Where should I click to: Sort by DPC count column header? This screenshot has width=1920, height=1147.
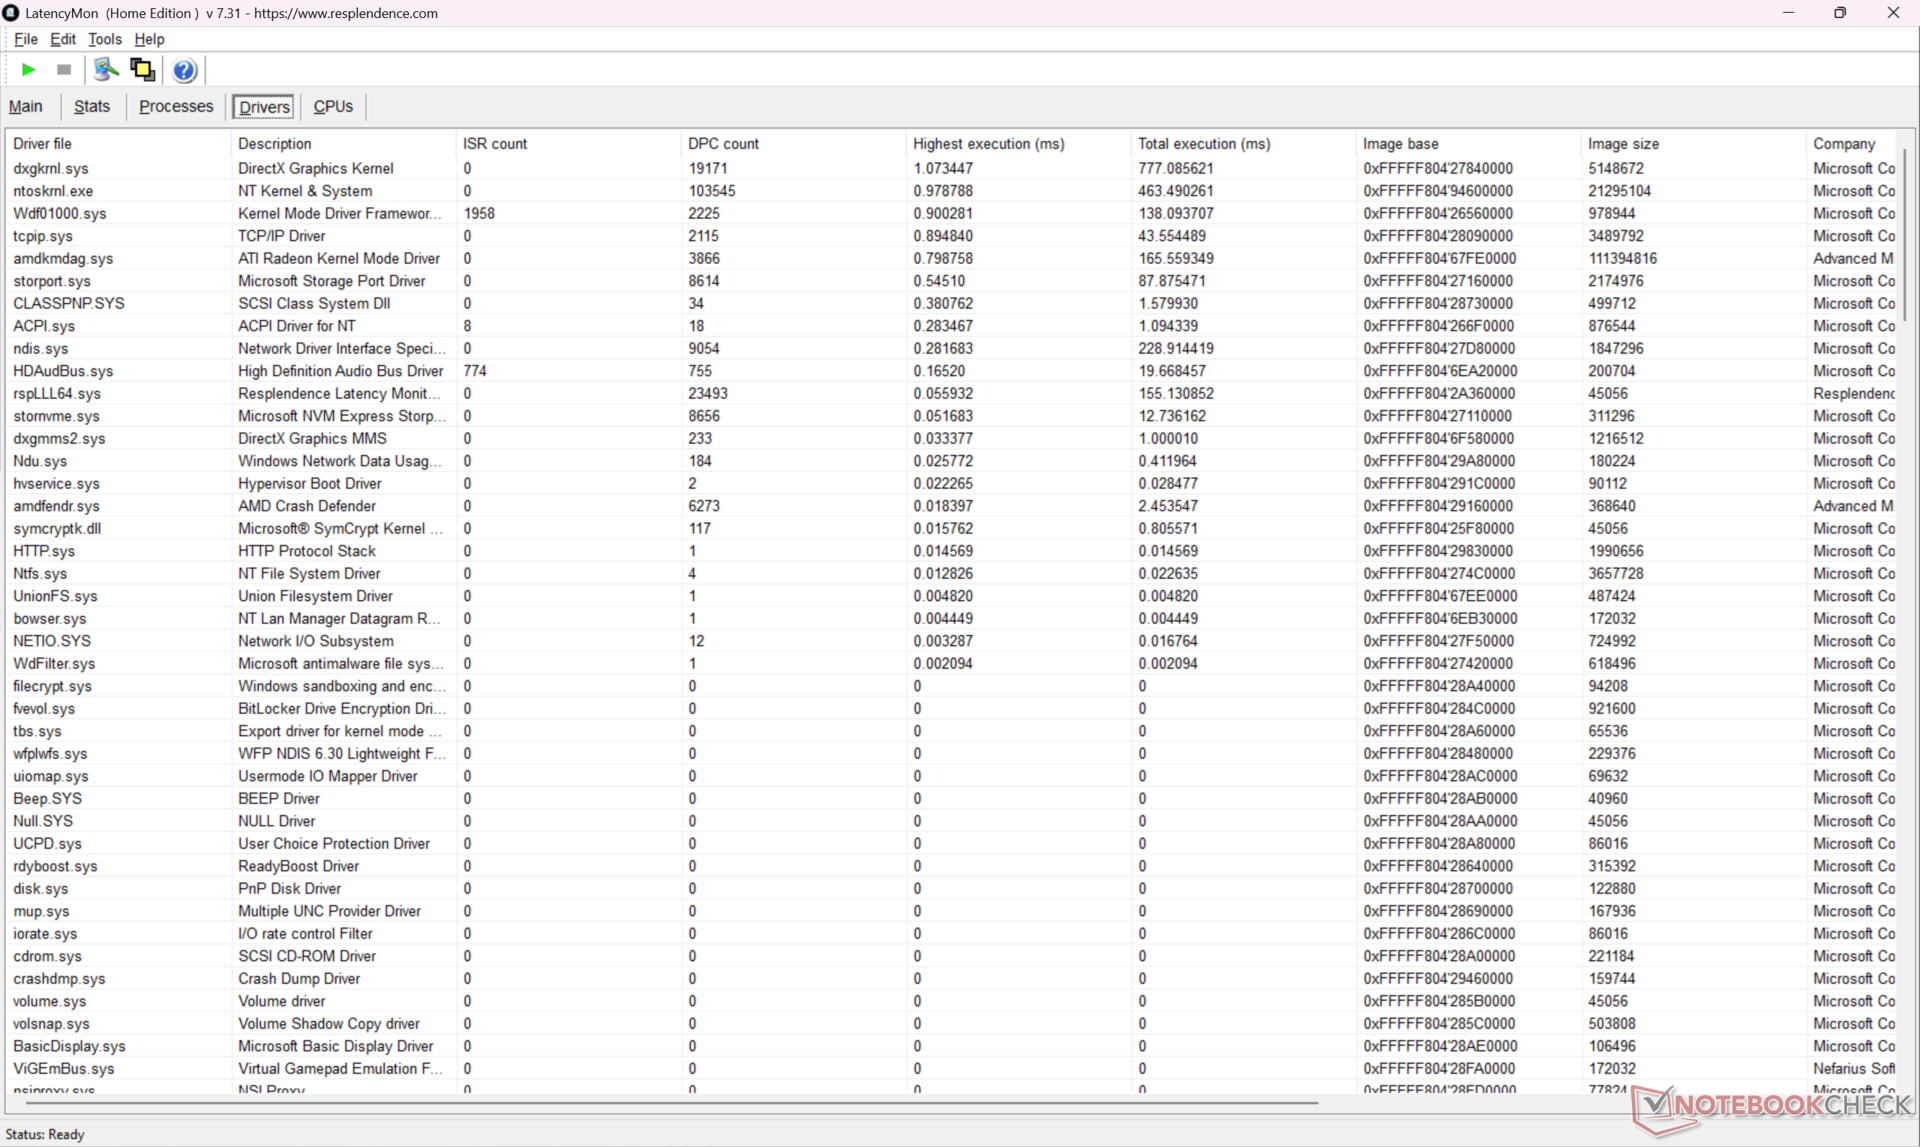[x=723, y=144]
